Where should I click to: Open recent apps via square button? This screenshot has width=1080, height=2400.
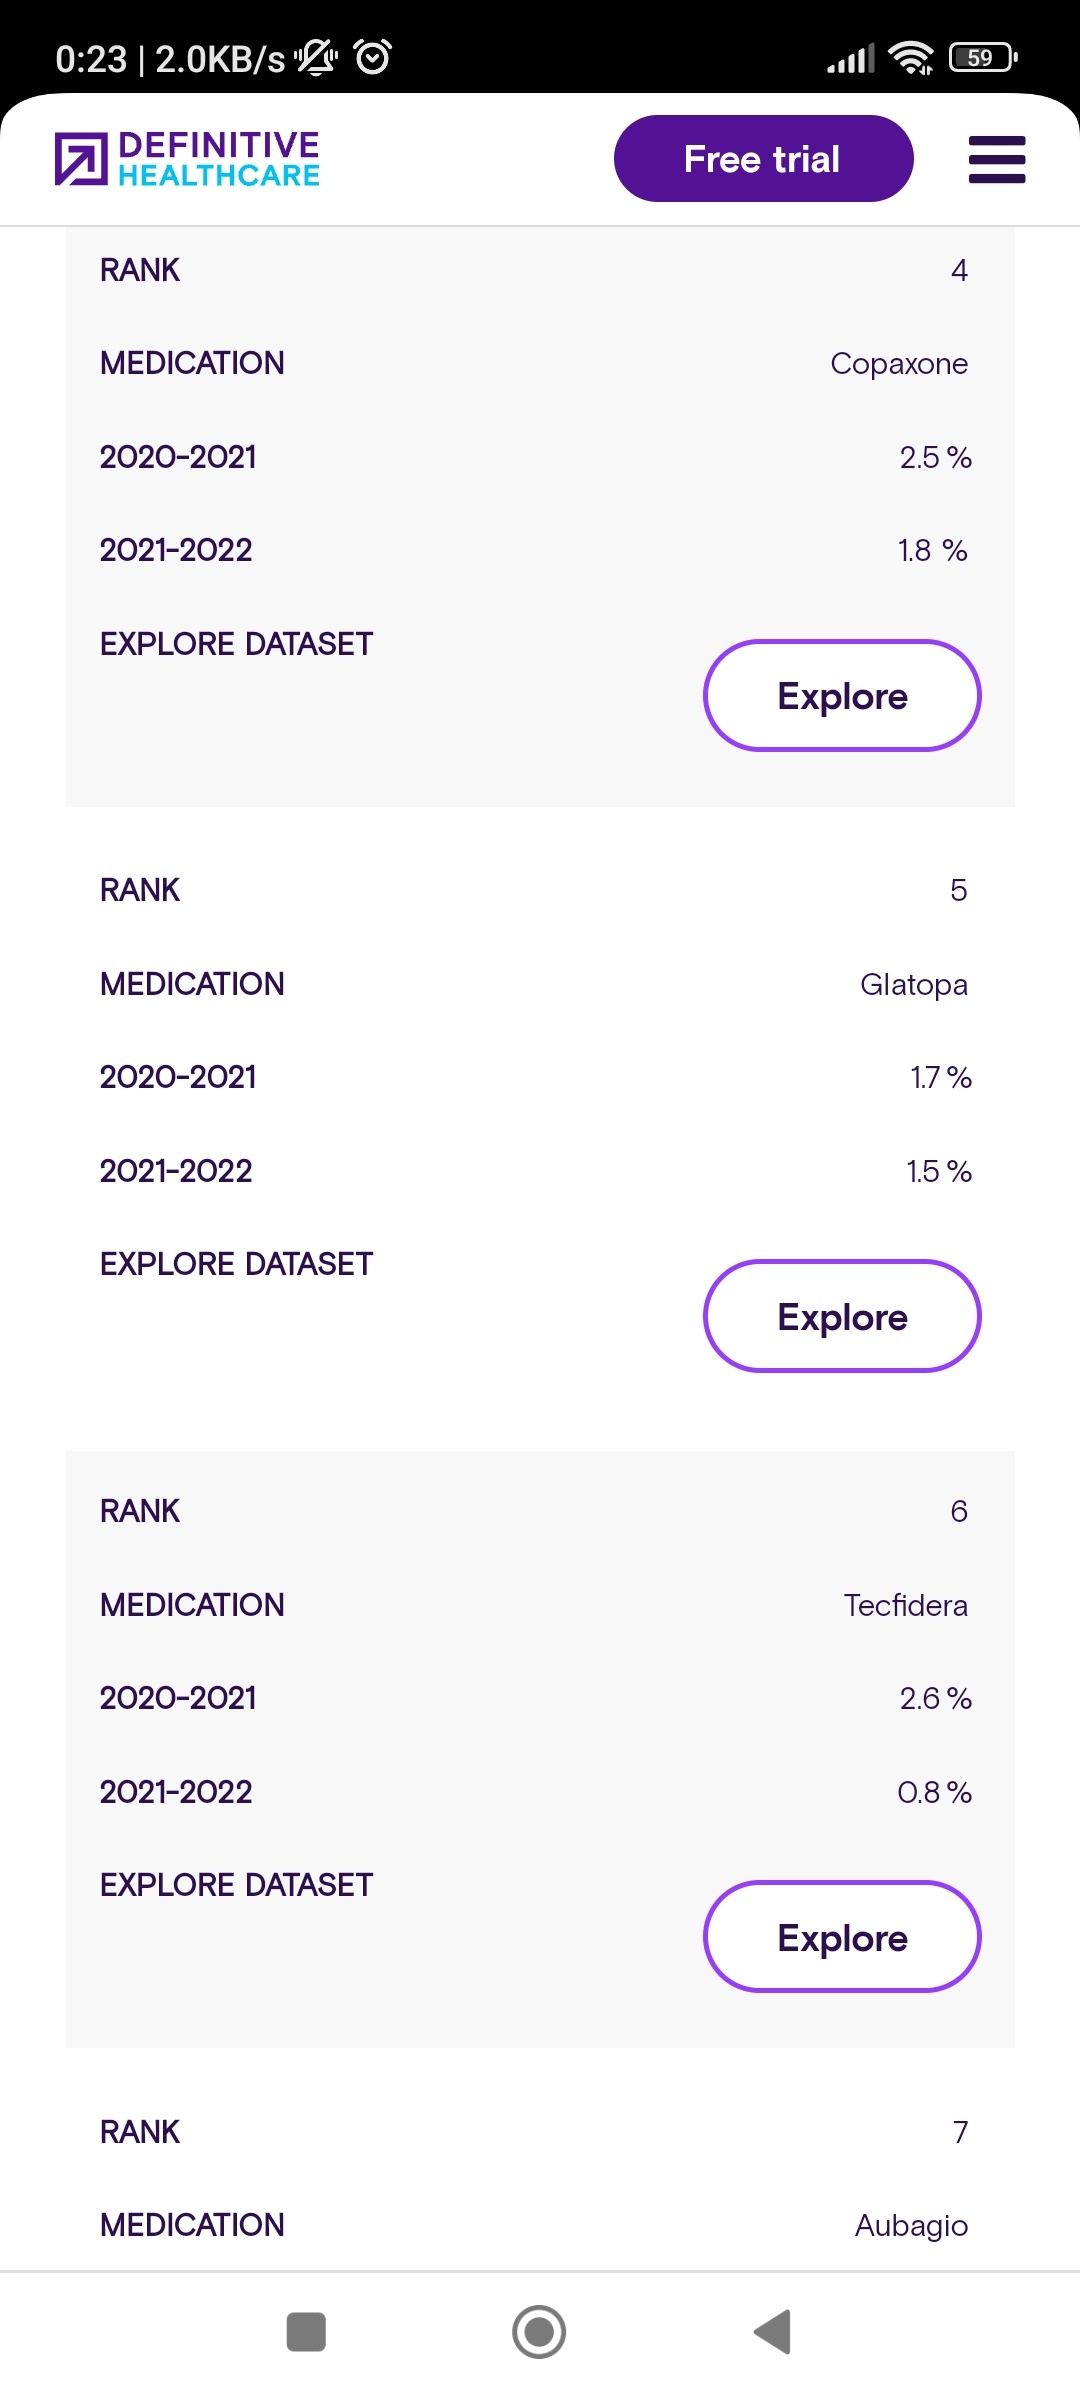click(306, 2332)
